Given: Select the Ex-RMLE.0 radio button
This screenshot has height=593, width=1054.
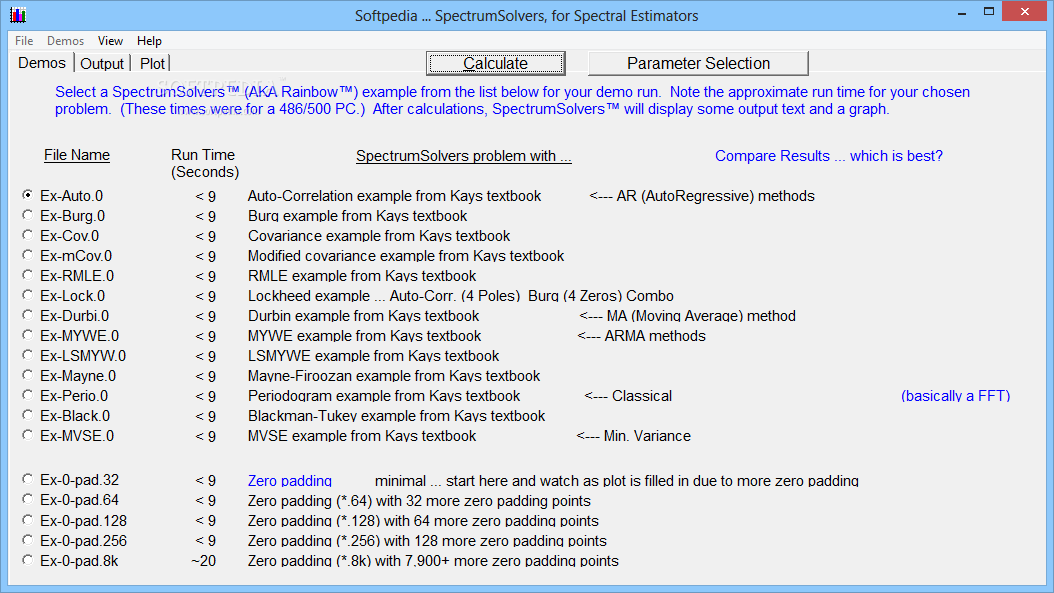Looking at the screenshot, I should (28, 275).
